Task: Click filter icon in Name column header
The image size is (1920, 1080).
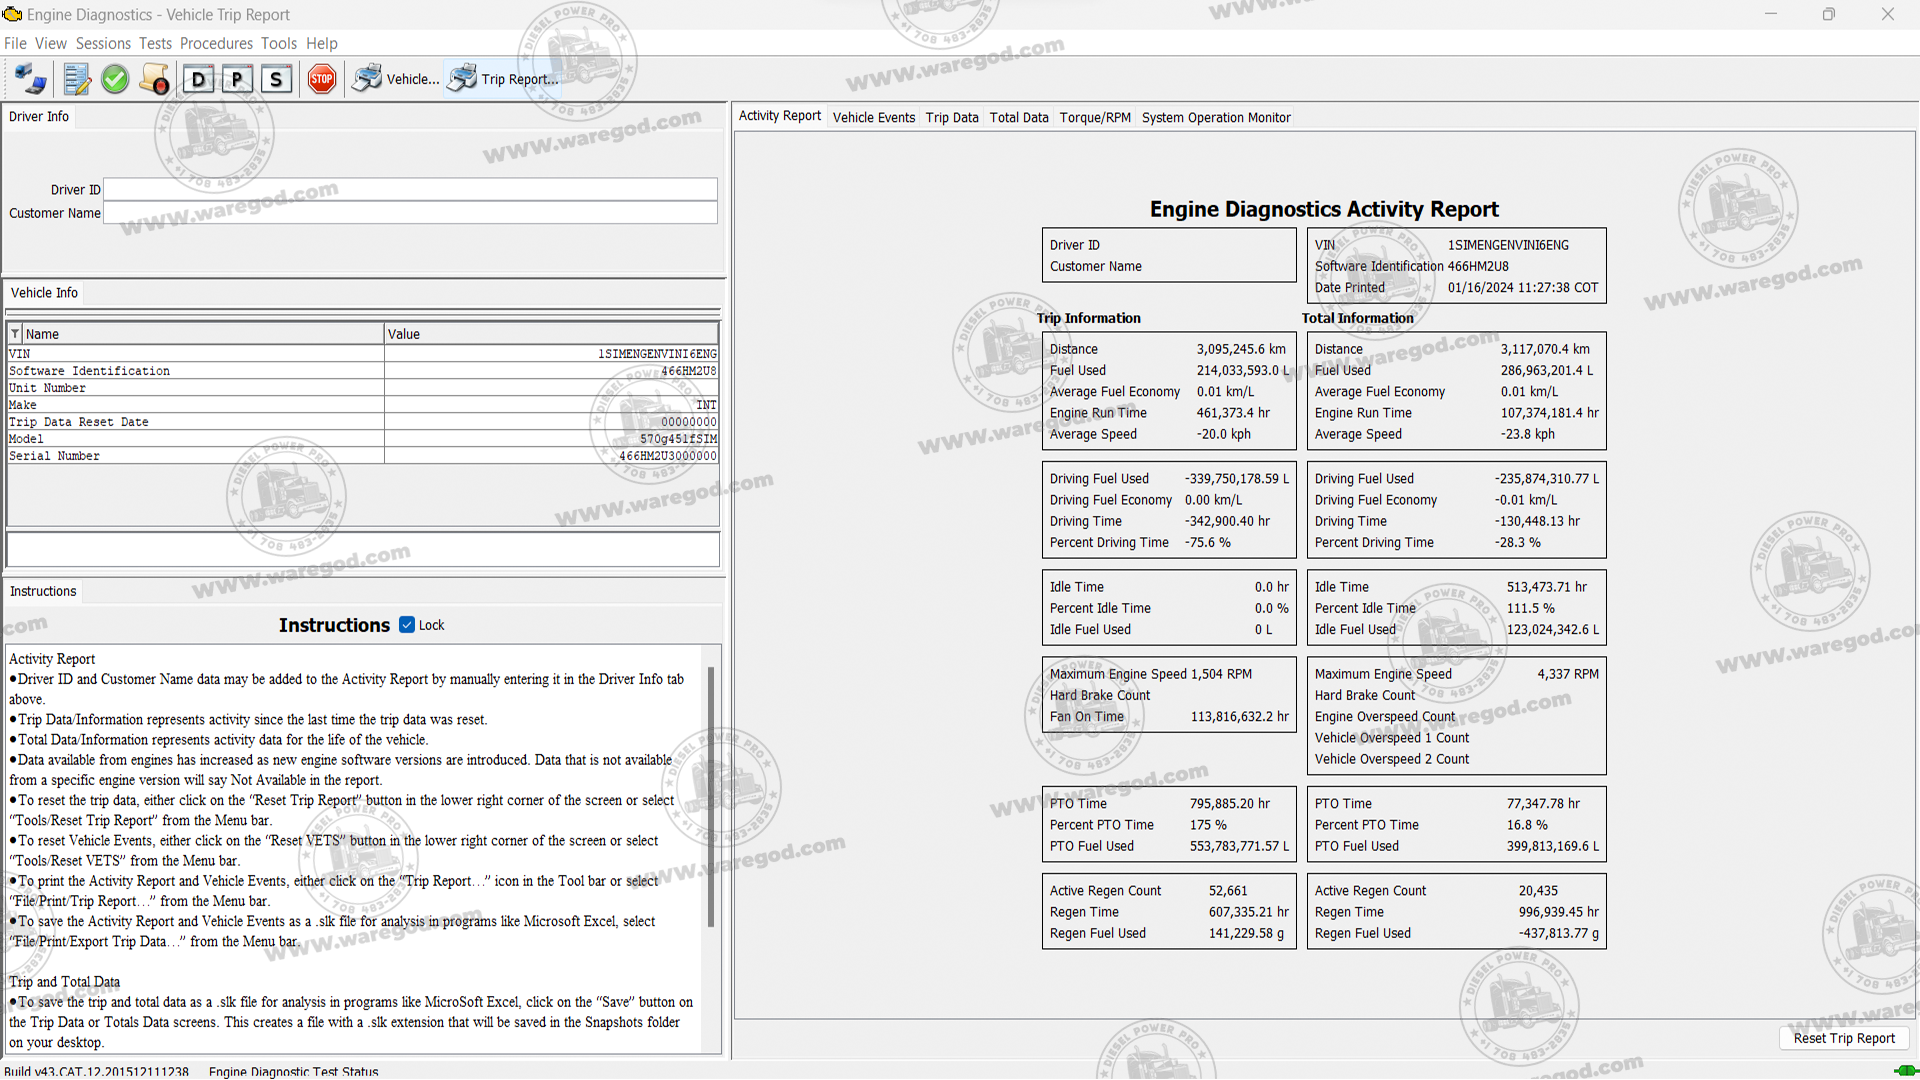Action: tap(15, 334)
